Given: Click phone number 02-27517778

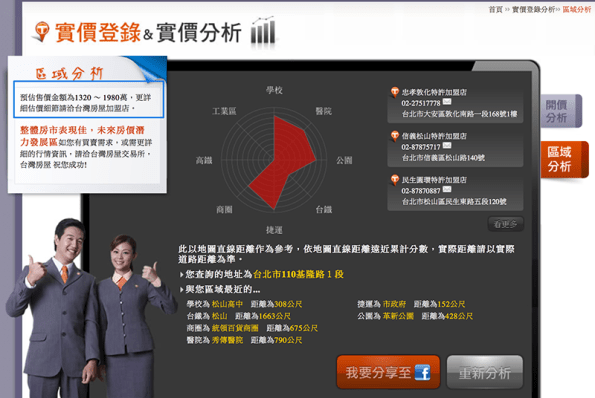Looking at the screenshot, I should click(421, 103).
